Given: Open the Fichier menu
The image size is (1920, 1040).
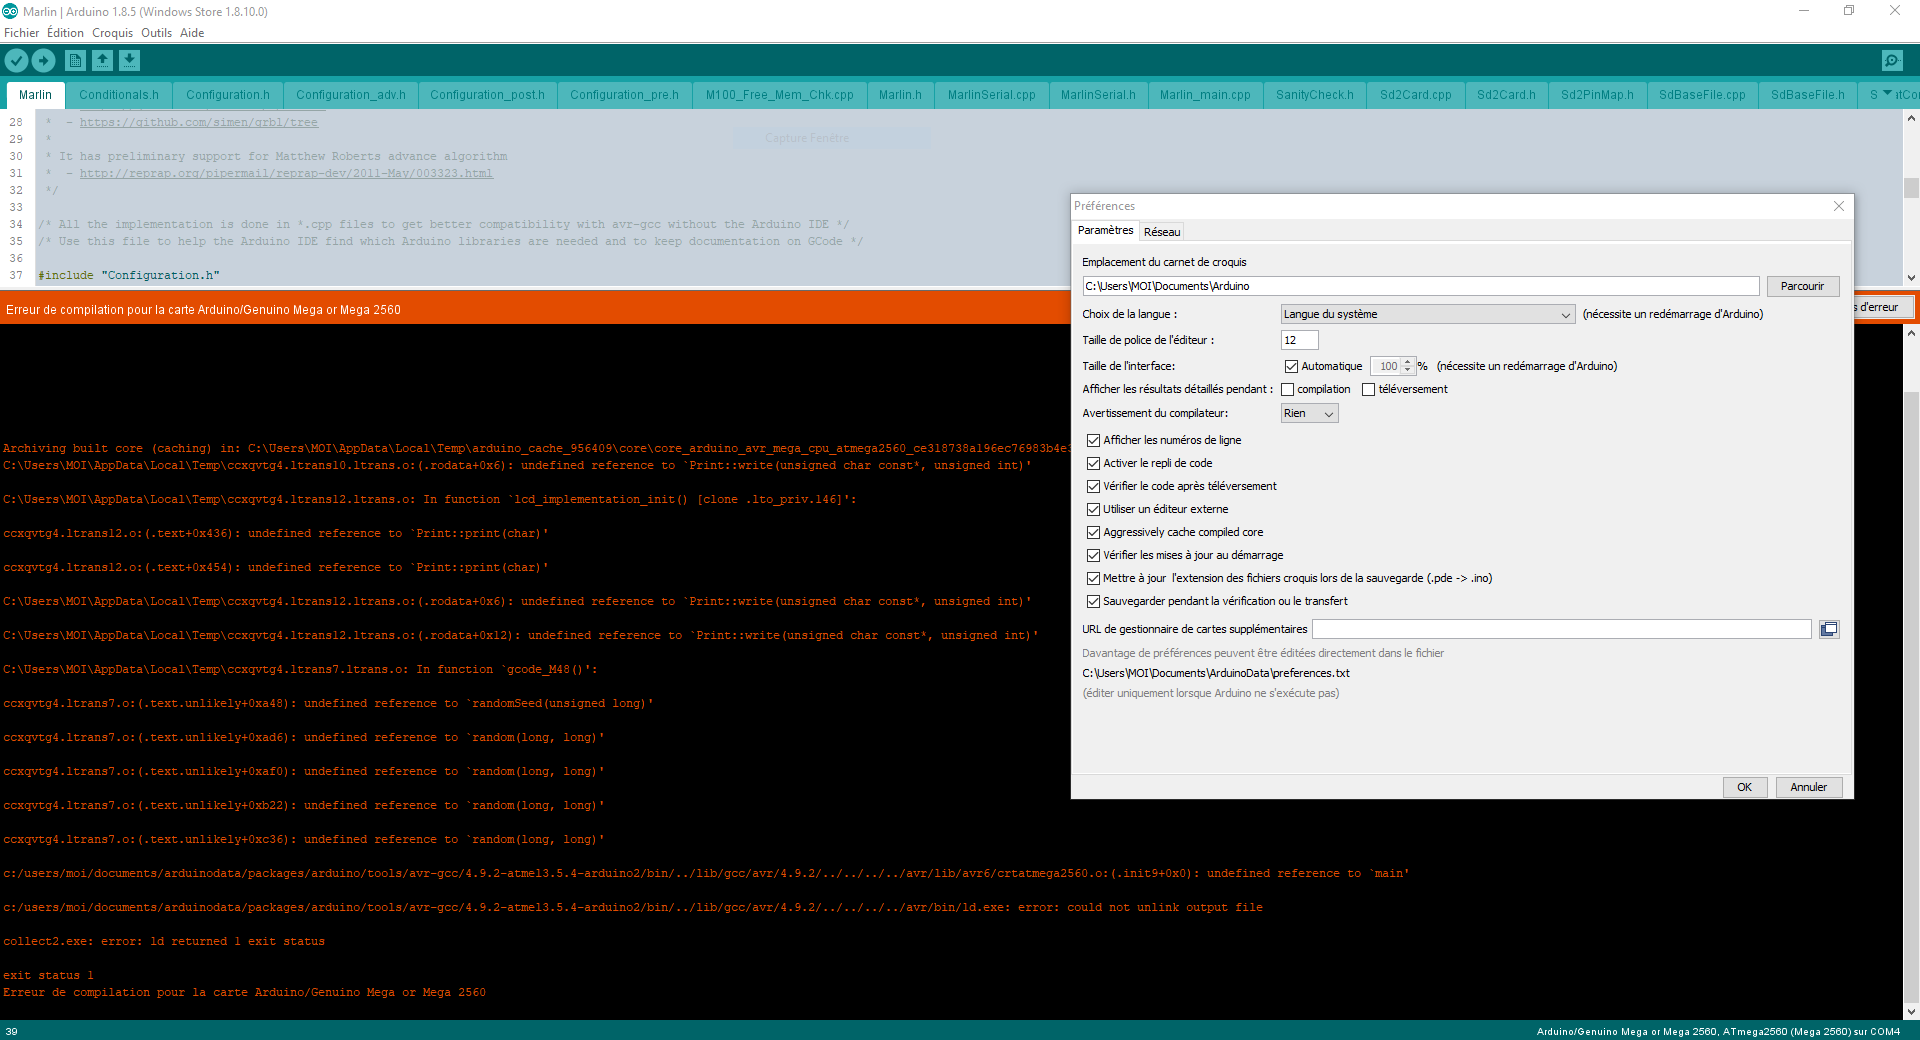Looking at the screenshot, I should [22, 33].
